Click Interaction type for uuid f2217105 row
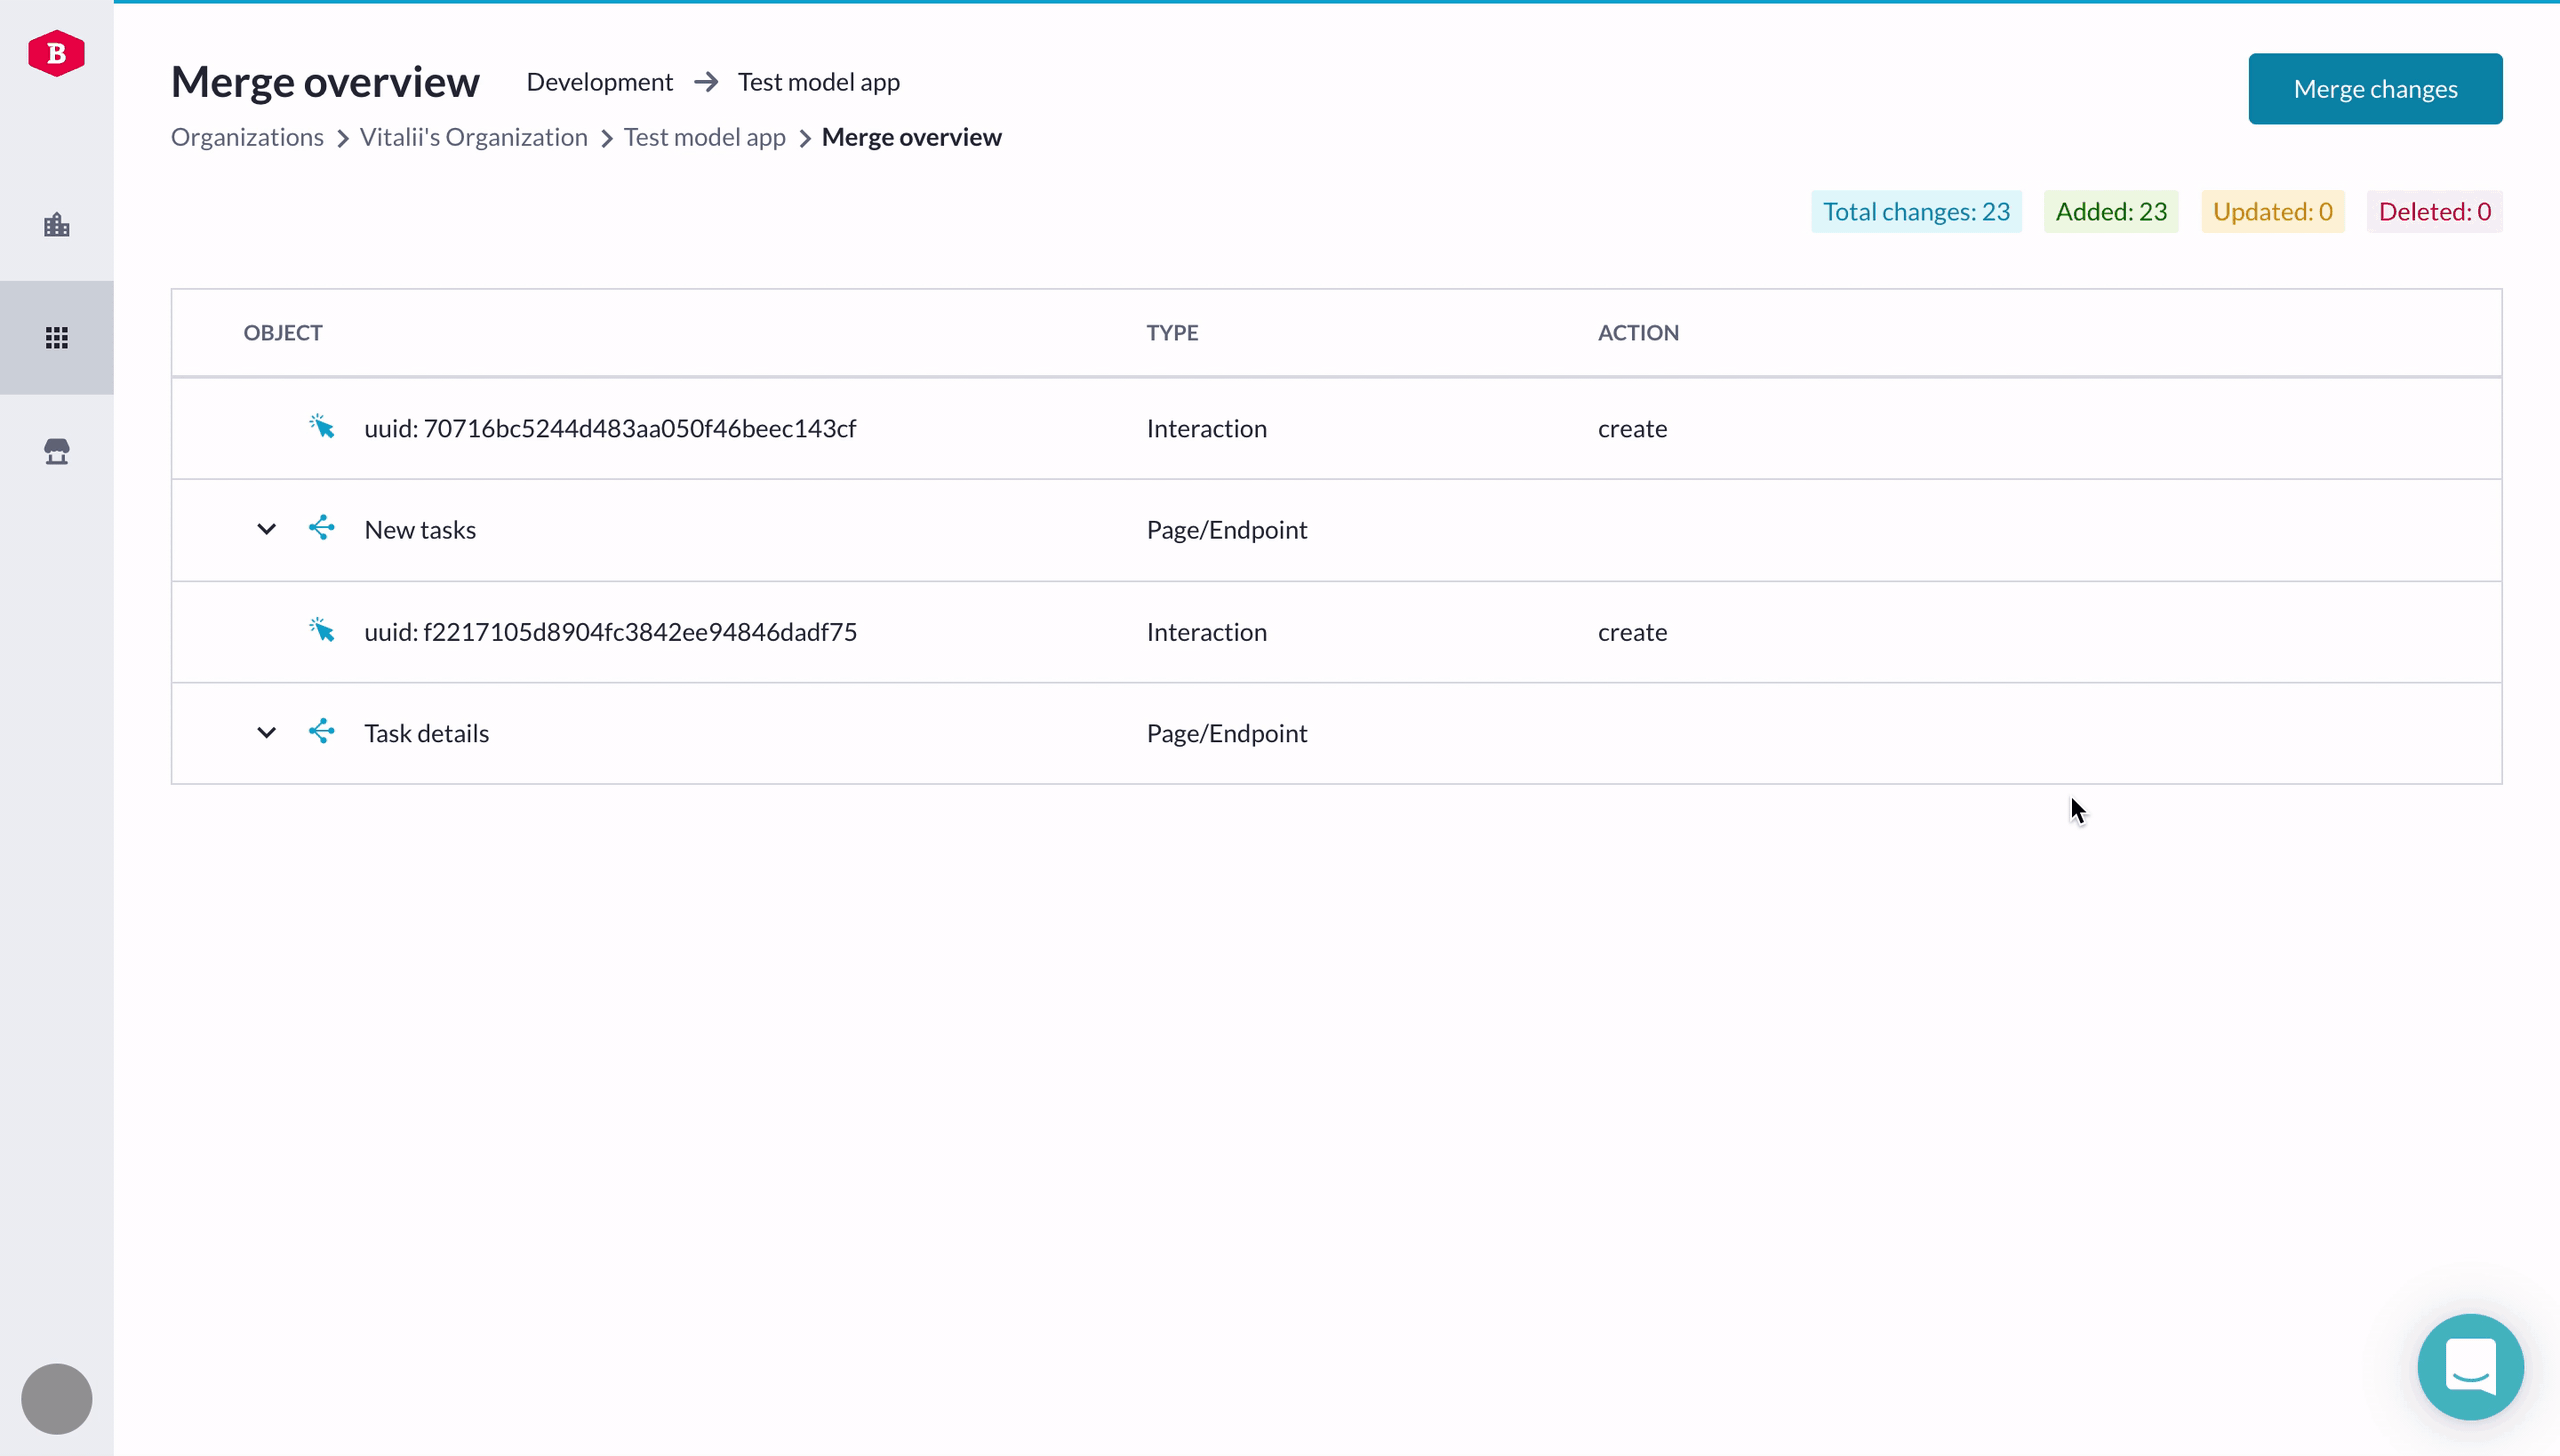Screen dimensions: 2560x1456 (1207, 633)
